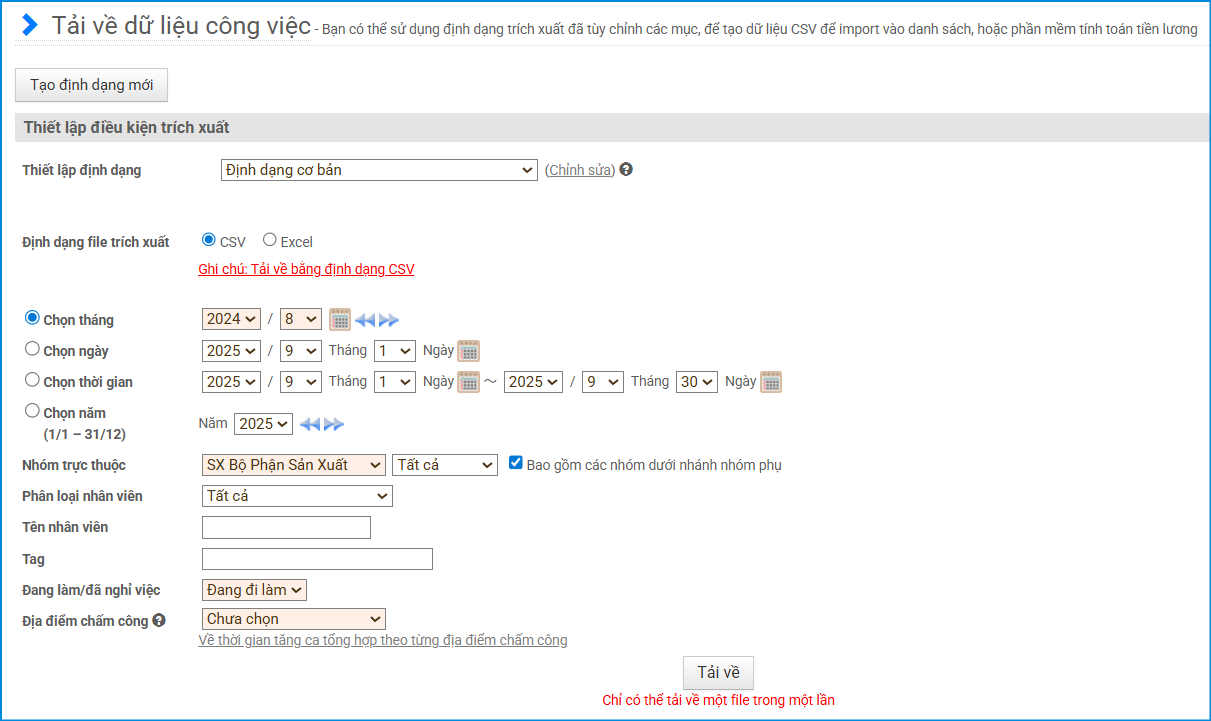Click help icon next to Chỉnh sửa

626,169
